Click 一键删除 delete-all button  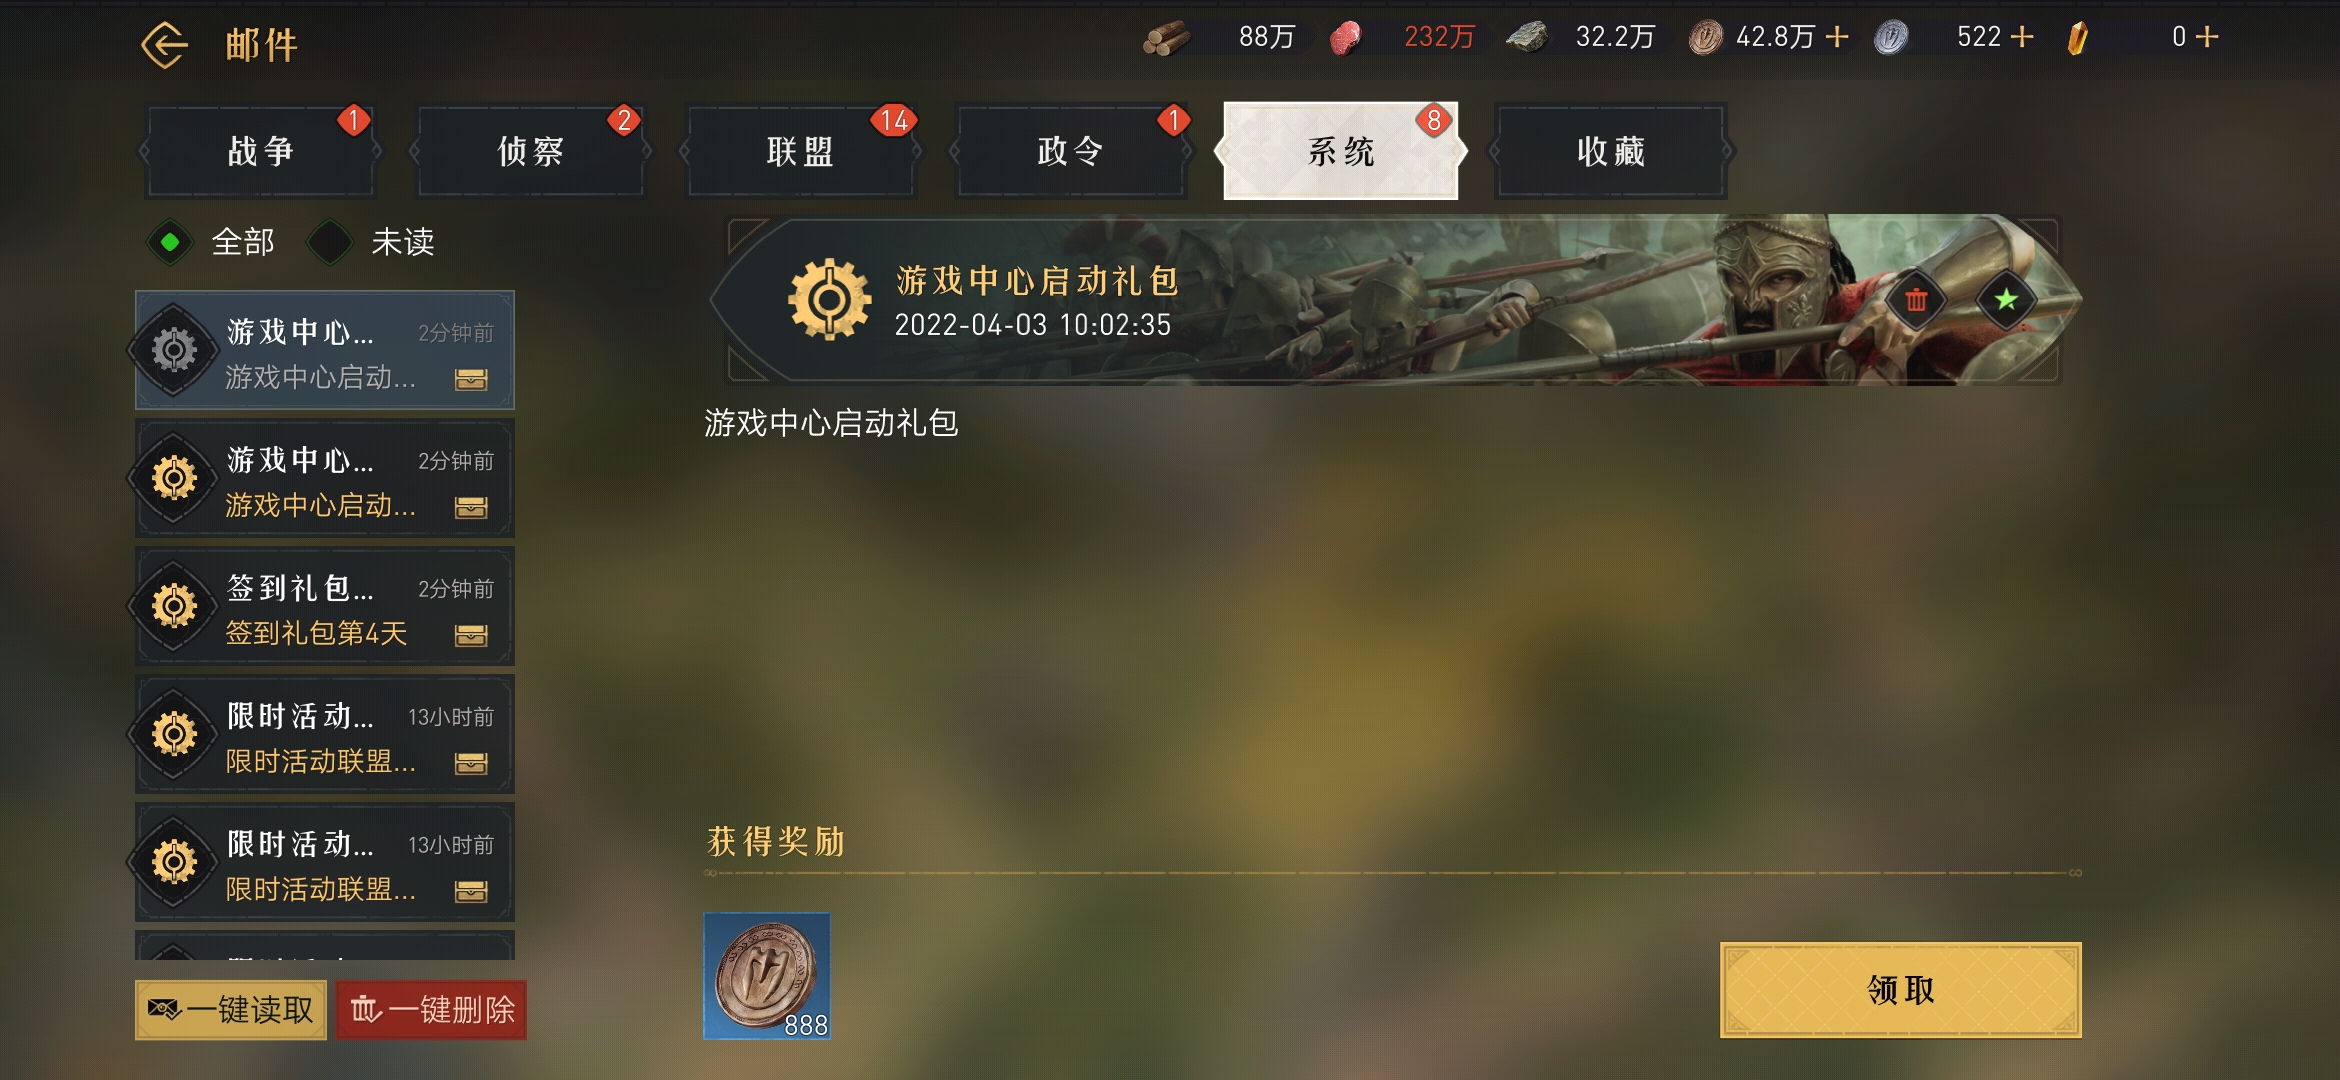[x=431, y=1010]
